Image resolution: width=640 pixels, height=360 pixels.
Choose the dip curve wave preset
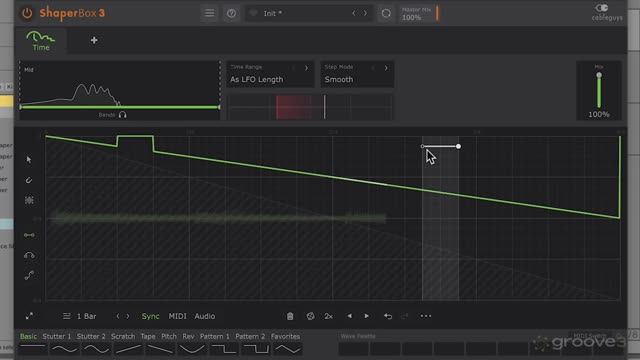click(x=192, y=349)
